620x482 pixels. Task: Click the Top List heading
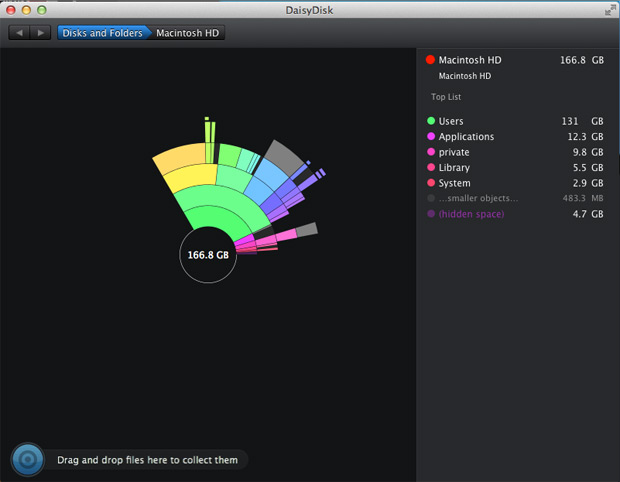pos(446,97)
